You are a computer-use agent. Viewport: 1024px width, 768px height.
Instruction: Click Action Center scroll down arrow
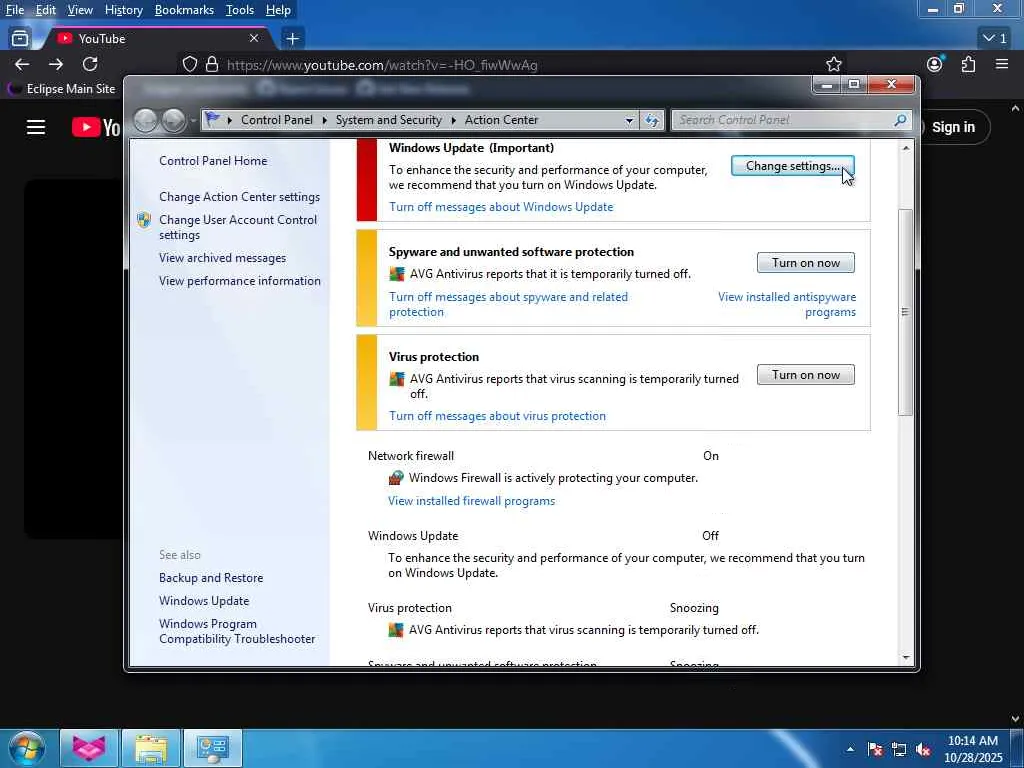[905, 658]
